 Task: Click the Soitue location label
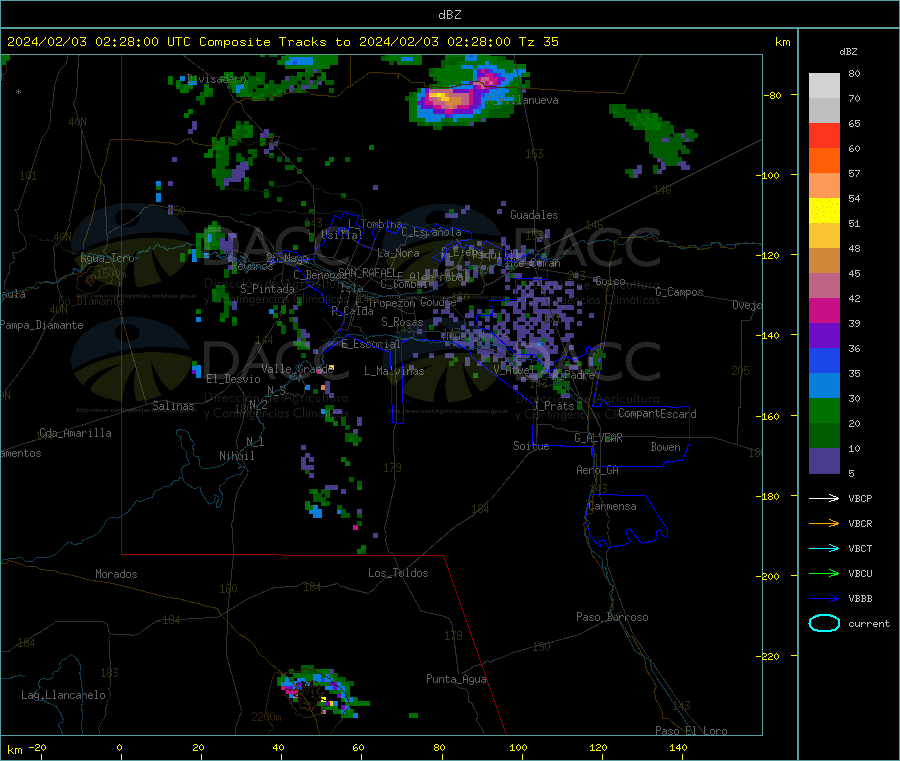click(531, 446)
